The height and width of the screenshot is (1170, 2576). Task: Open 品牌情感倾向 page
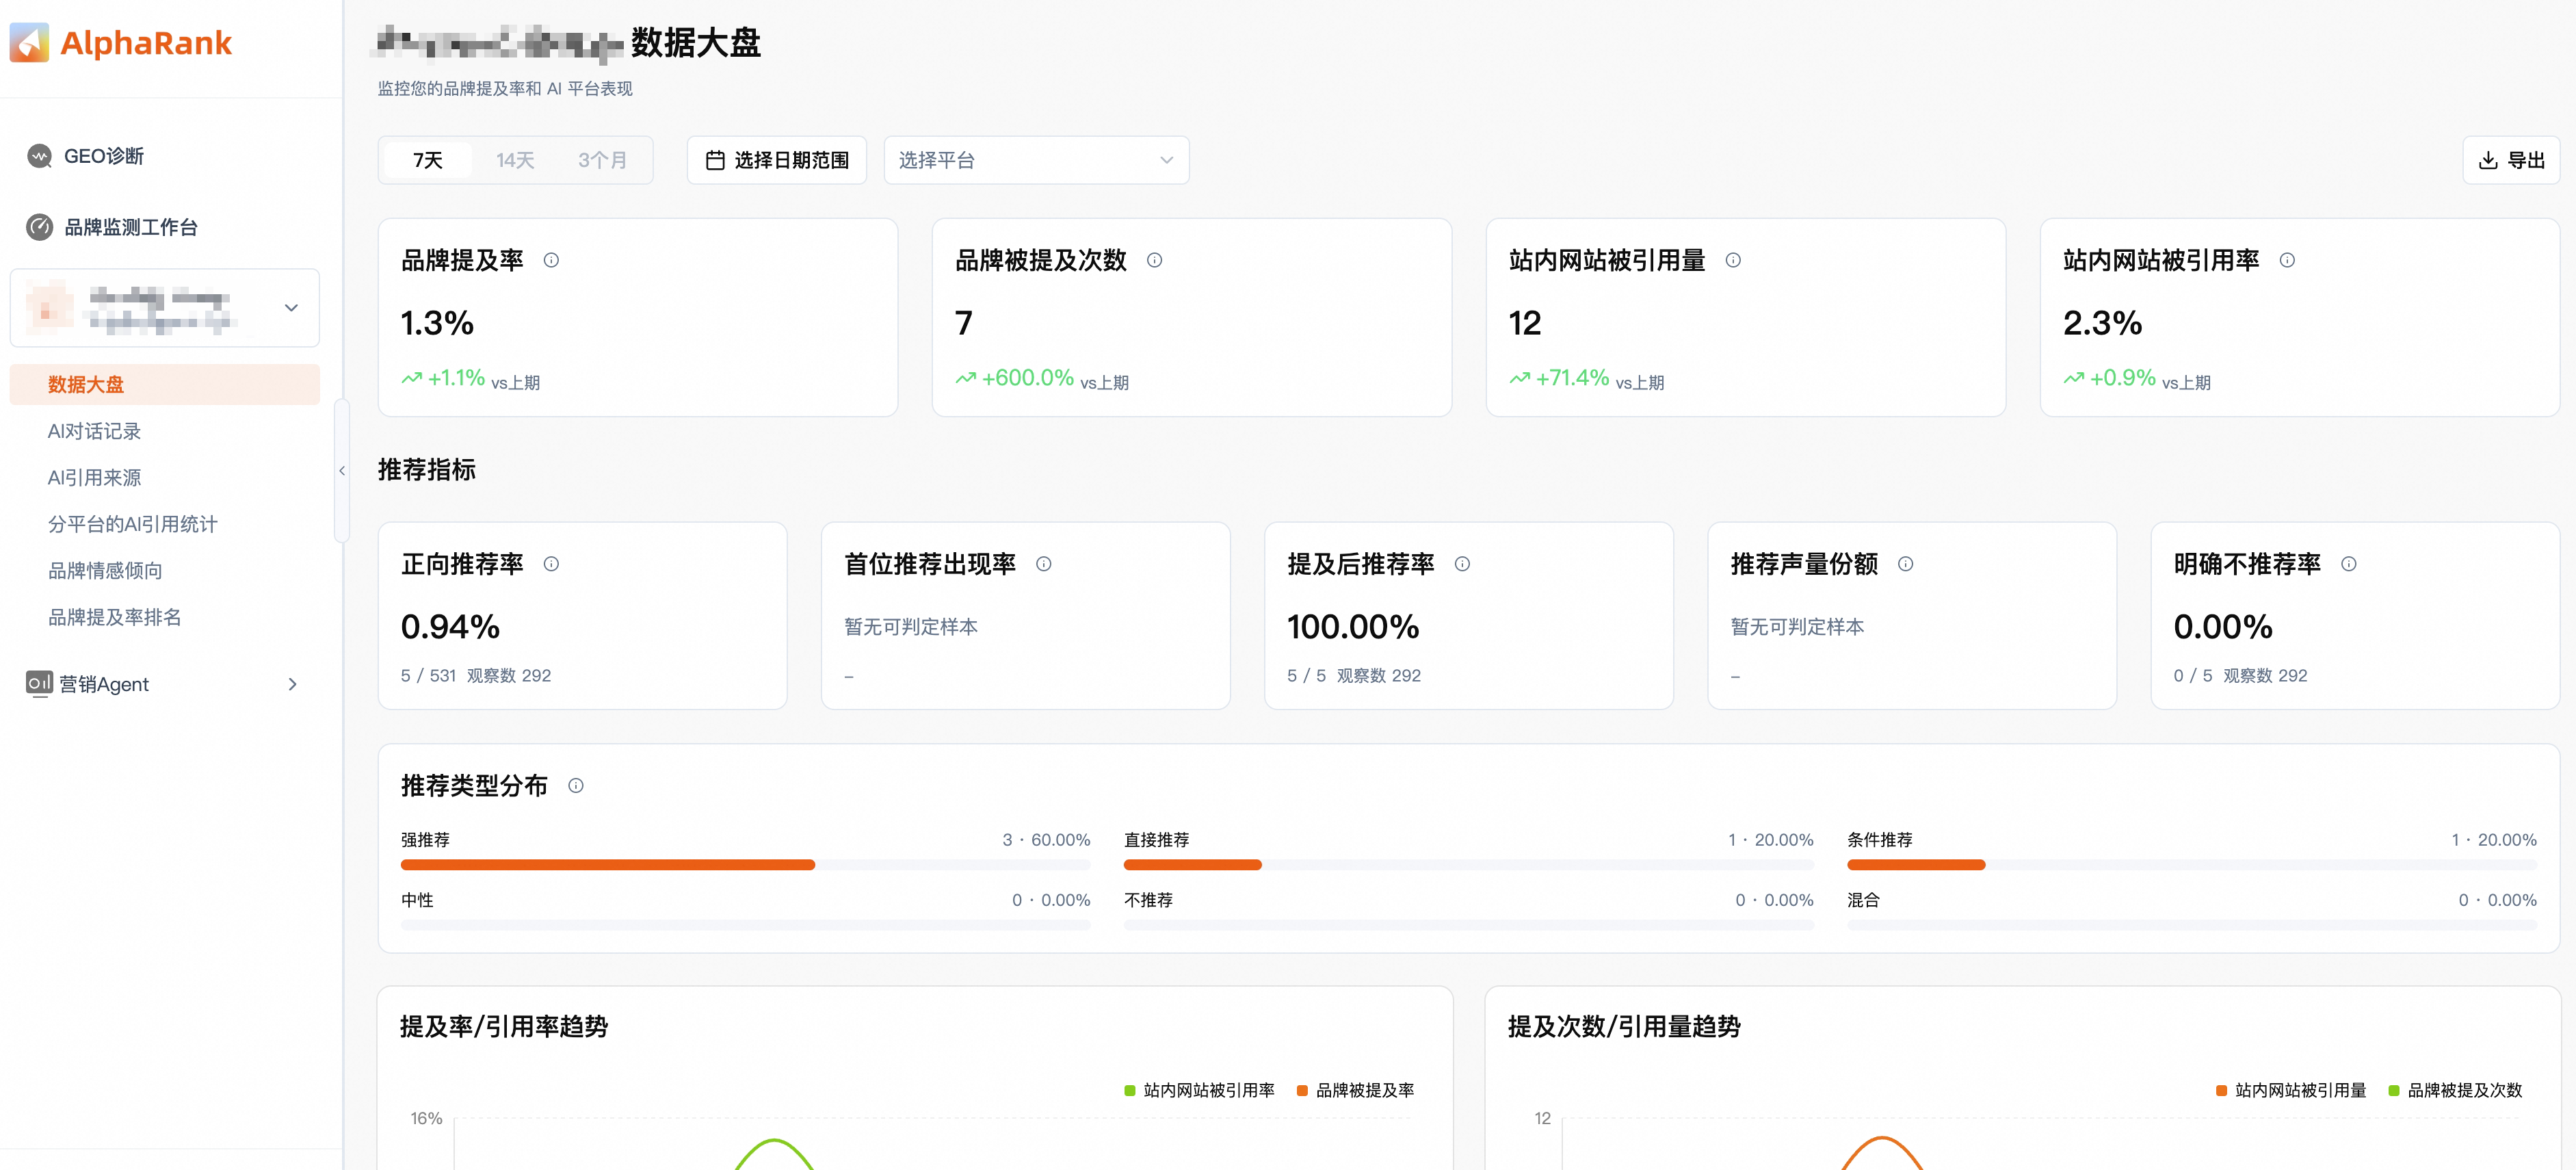pyautogui.click(x=105, y=570)
